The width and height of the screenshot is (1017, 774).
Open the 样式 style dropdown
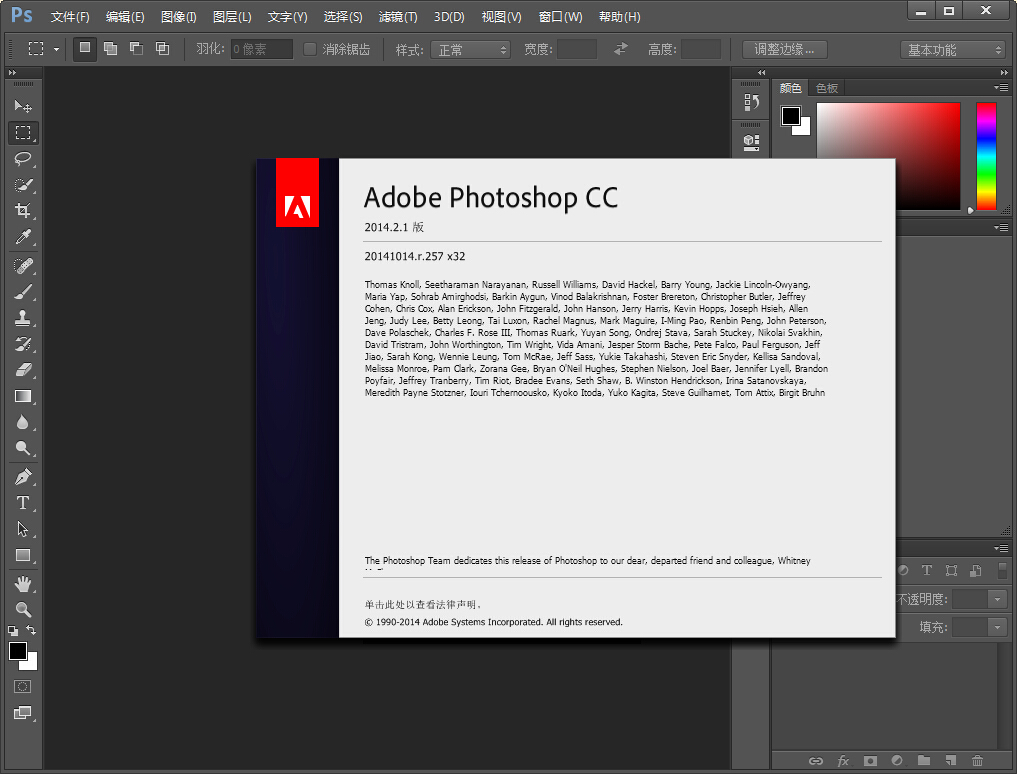pyautogui.click(x=472, y=49)
